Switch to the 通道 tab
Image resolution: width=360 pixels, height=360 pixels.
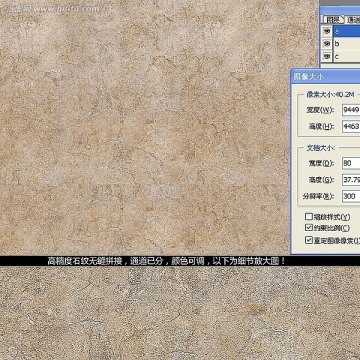[353, 20]
